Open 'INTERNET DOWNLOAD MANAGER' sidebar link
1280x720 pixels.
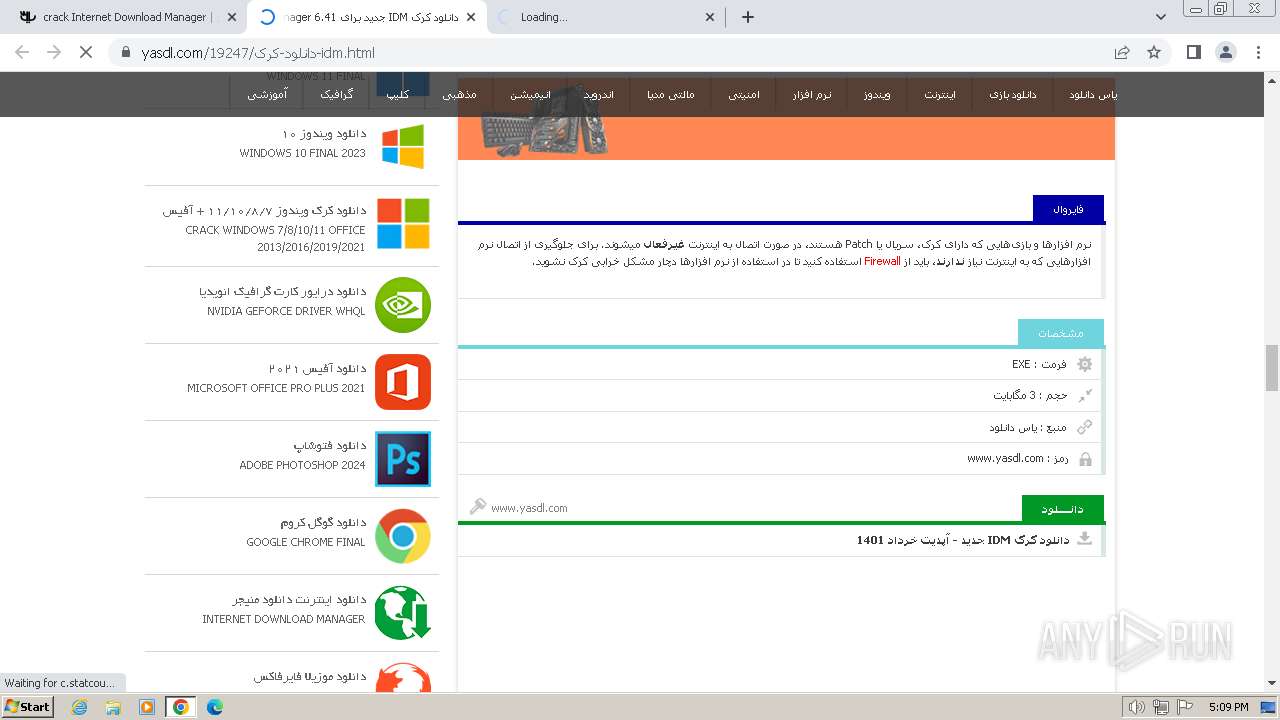click(284, 619)
